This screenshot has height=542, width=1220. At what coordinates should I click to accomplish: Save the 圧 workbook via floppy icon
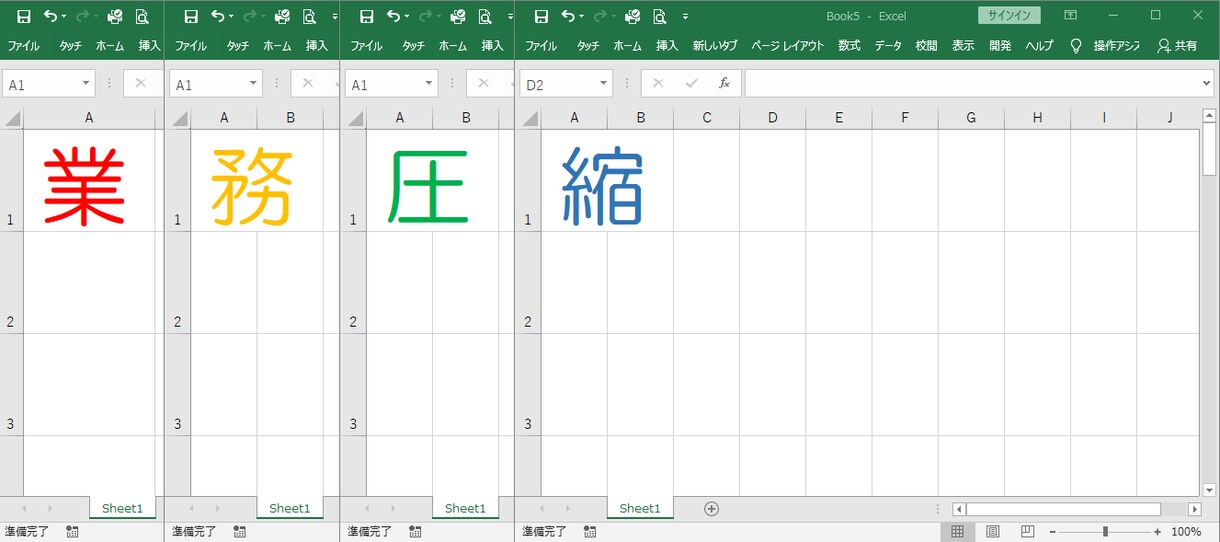point(367,16)
